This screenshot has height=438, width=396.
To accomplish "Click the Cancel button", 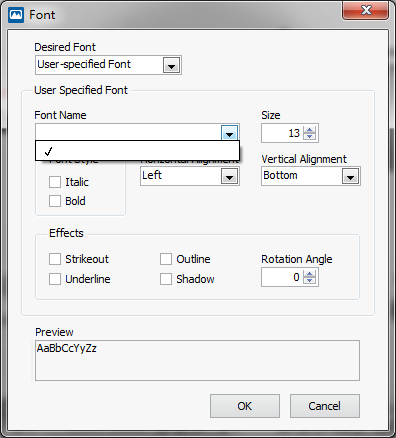I will [x=325, y=406].
